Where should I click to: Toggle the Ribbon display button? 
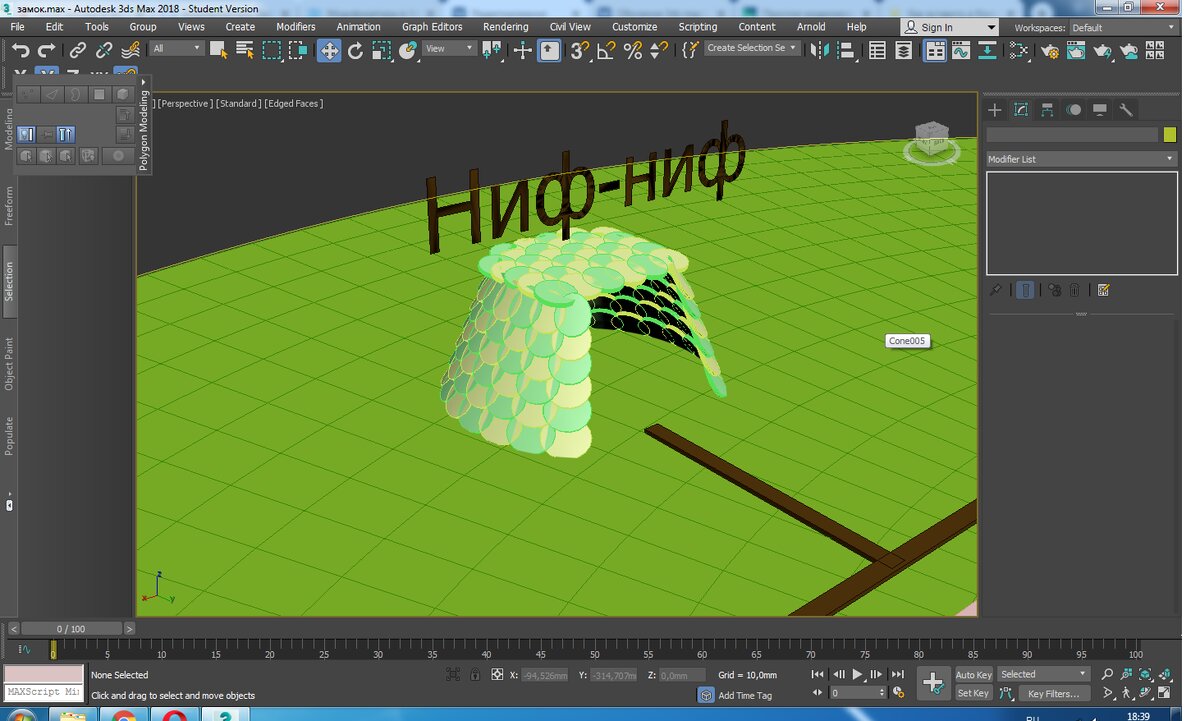[935, 50]
